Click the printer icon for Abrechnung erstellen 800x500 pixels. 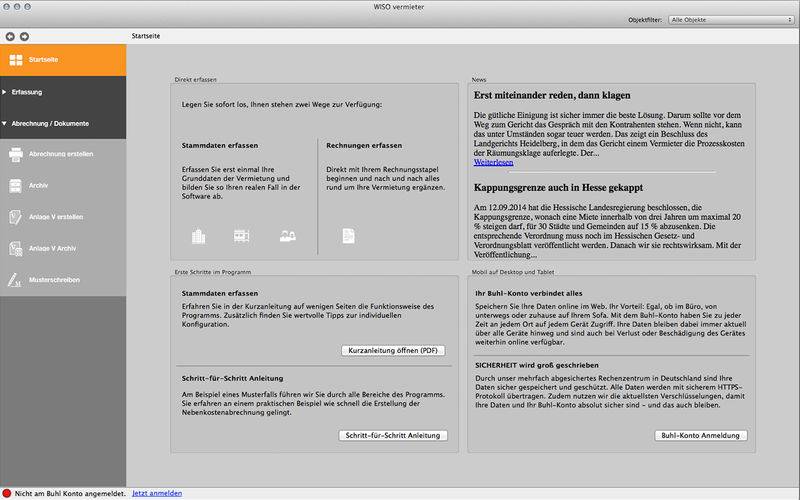pos(16,154)
